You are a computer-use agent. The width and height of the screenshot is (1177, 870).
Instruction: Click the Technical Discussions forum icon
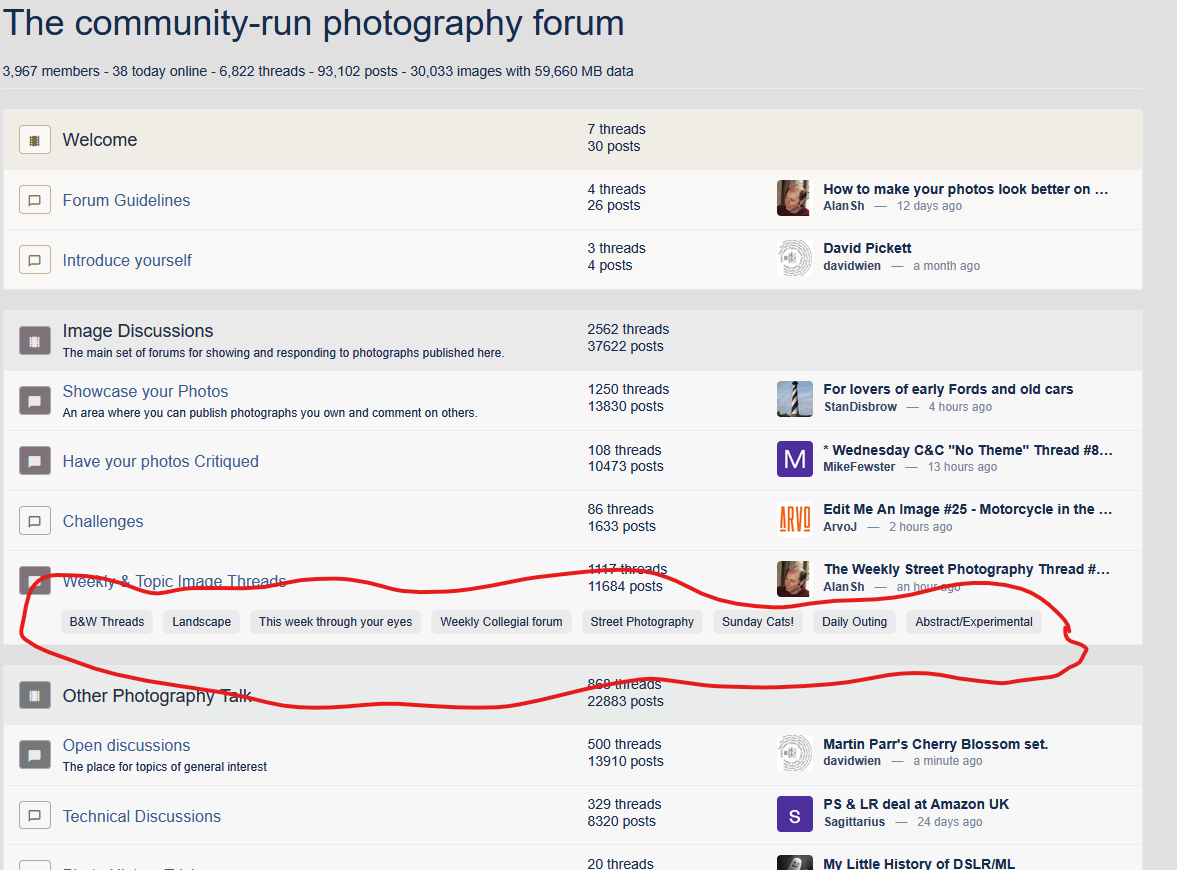(34, 816)
